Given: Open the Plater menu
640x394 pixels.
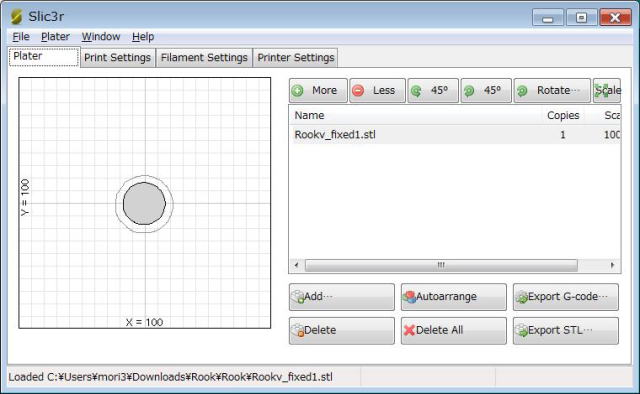Looking at the screenshot, I should pos(55,37).
